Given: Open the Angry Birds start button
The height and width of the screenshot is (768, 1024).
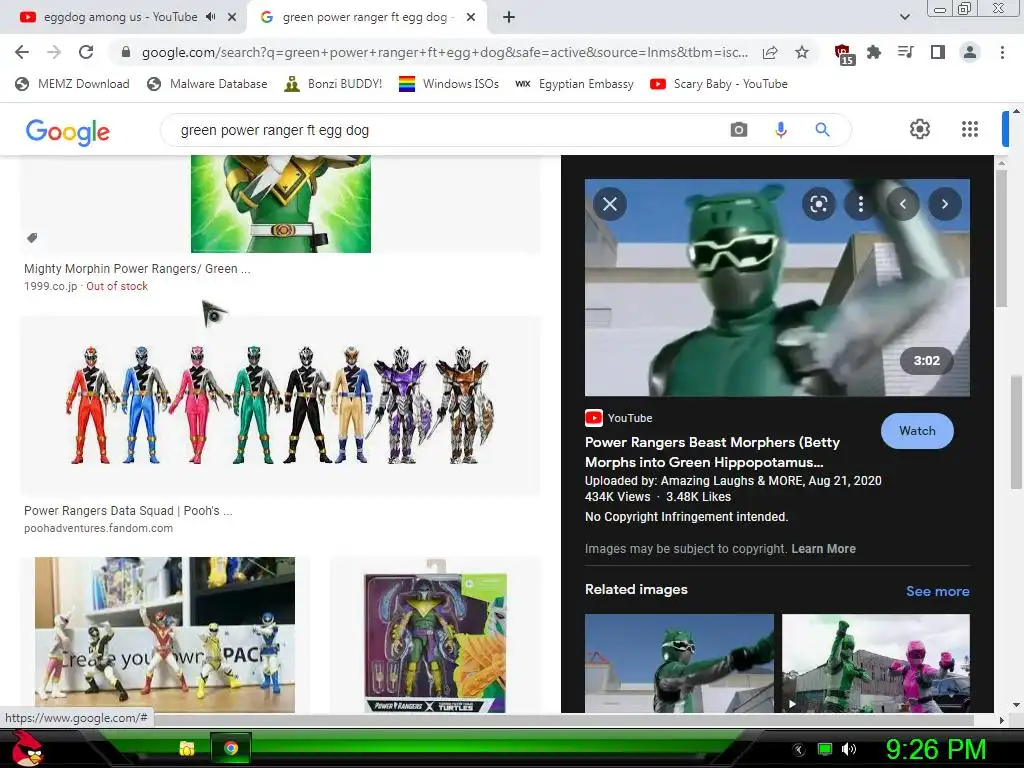Looking at the screenshot, I should (x=29, y=748).
